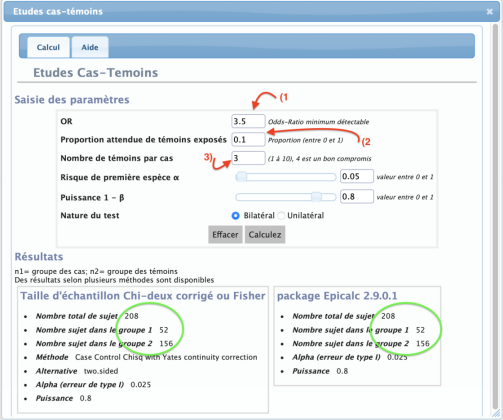Click the OR input field
503x420 pixels.
pos(248,121)
